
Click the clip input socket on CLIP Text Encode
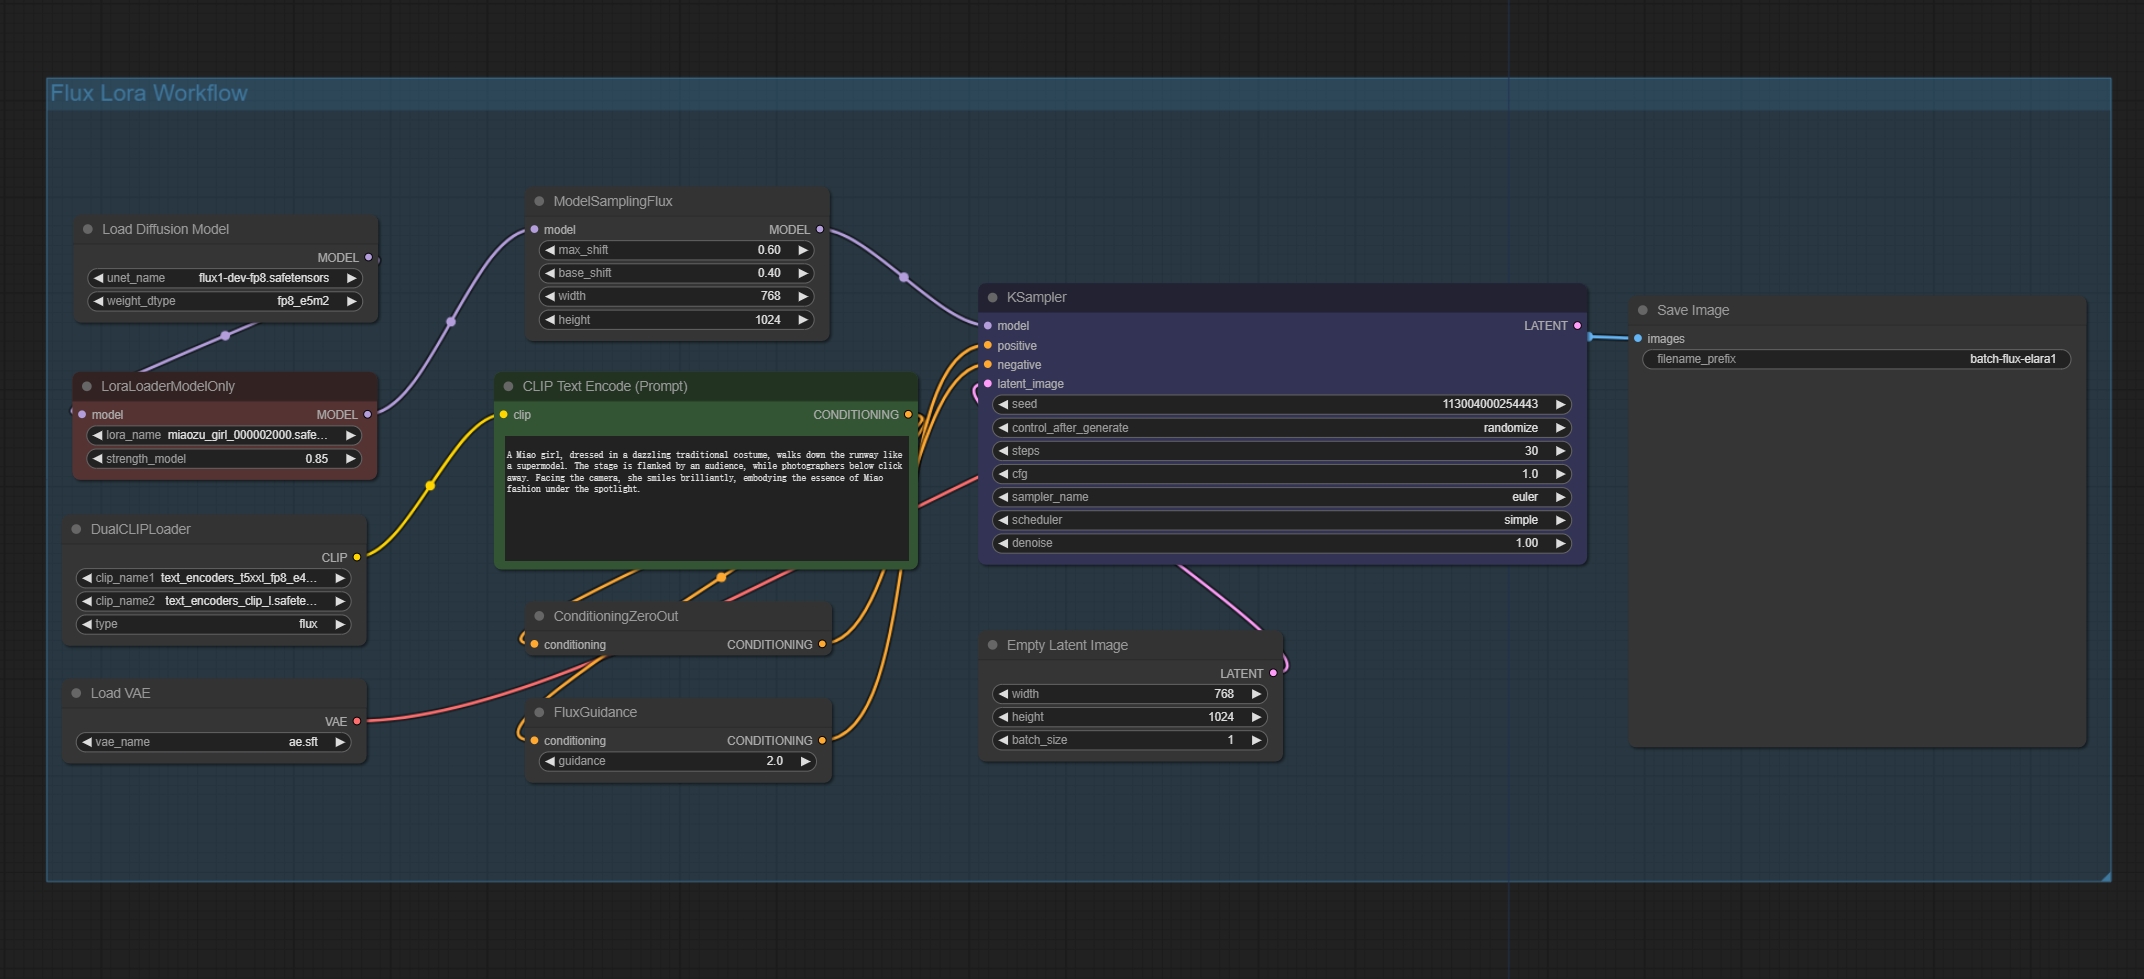point(504,415)
